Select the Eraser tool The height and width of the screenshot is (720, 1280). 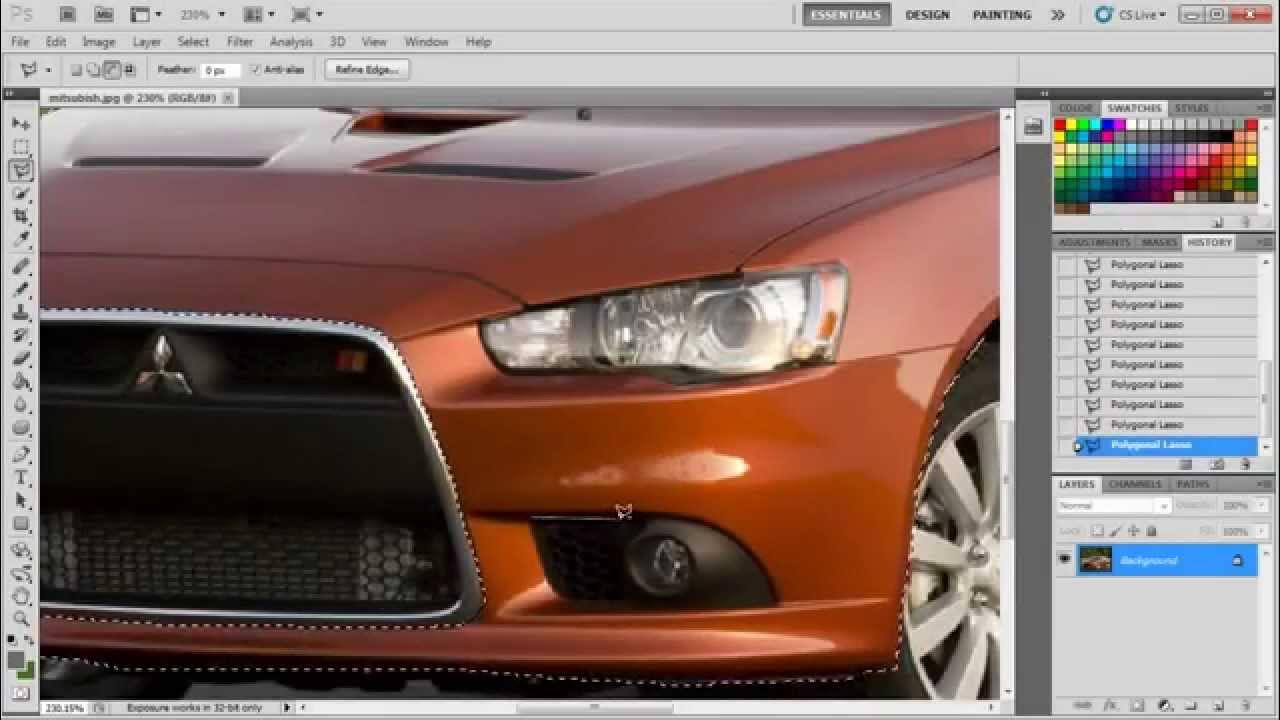click(x=21, y=359)
